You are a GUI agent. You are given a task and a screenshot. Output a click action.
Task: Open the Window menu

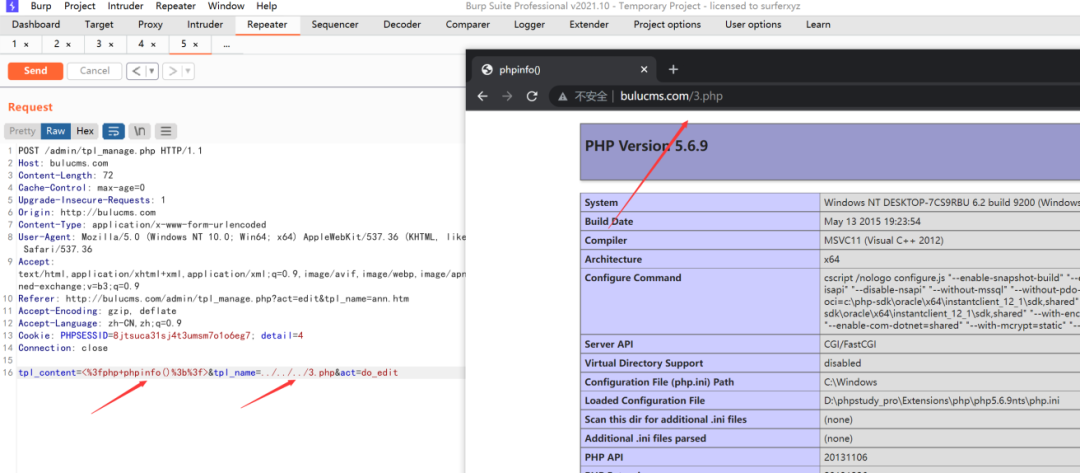[226, 6]
